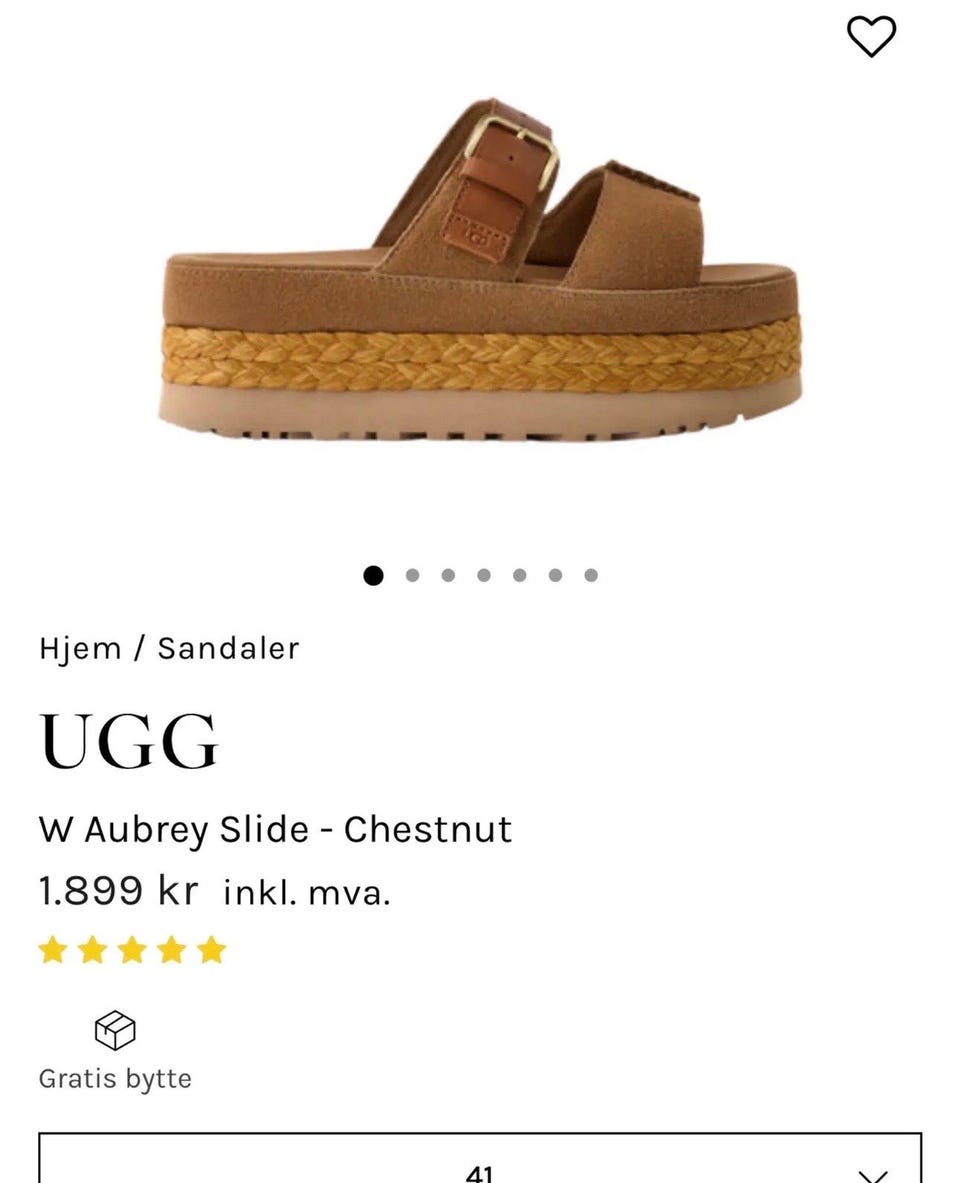Show the sixth product image dot
Screen dimensions: 960x1183
[x=555, y=576]
